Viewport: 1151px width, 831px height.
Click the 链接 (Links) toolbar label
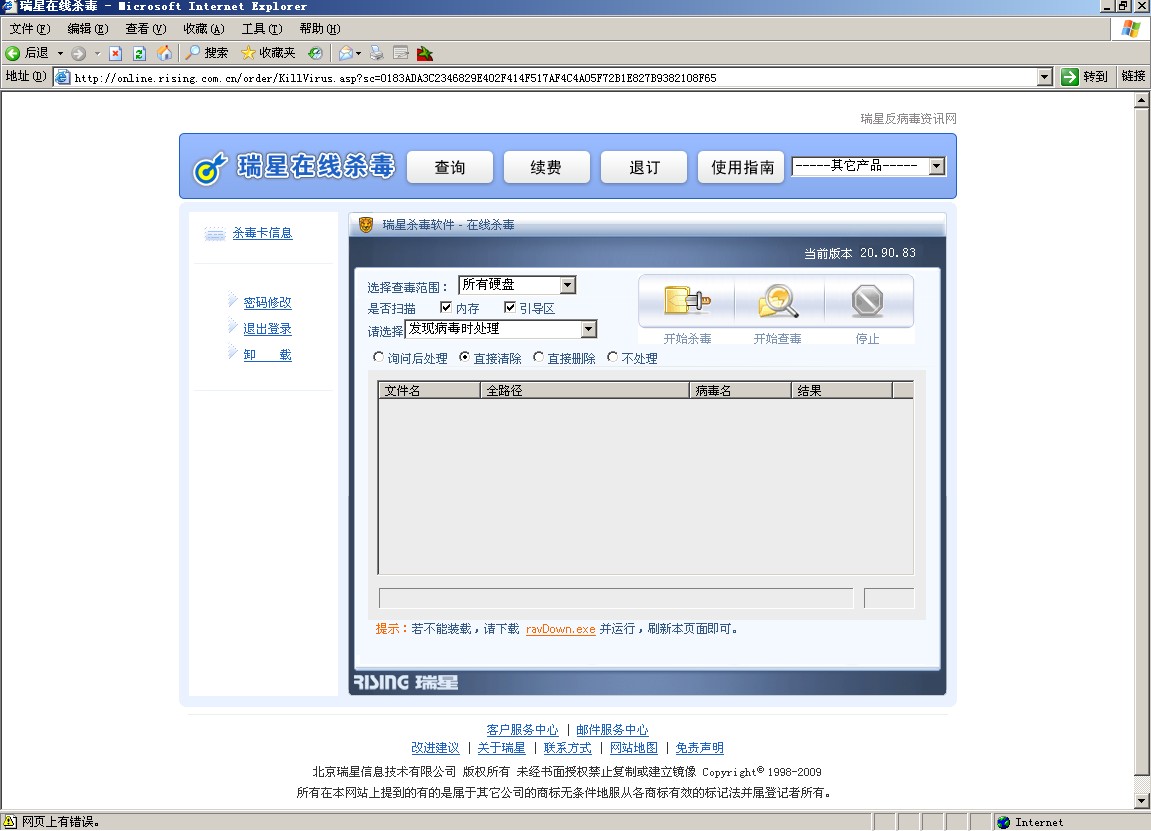click(x=1133, y=76)
